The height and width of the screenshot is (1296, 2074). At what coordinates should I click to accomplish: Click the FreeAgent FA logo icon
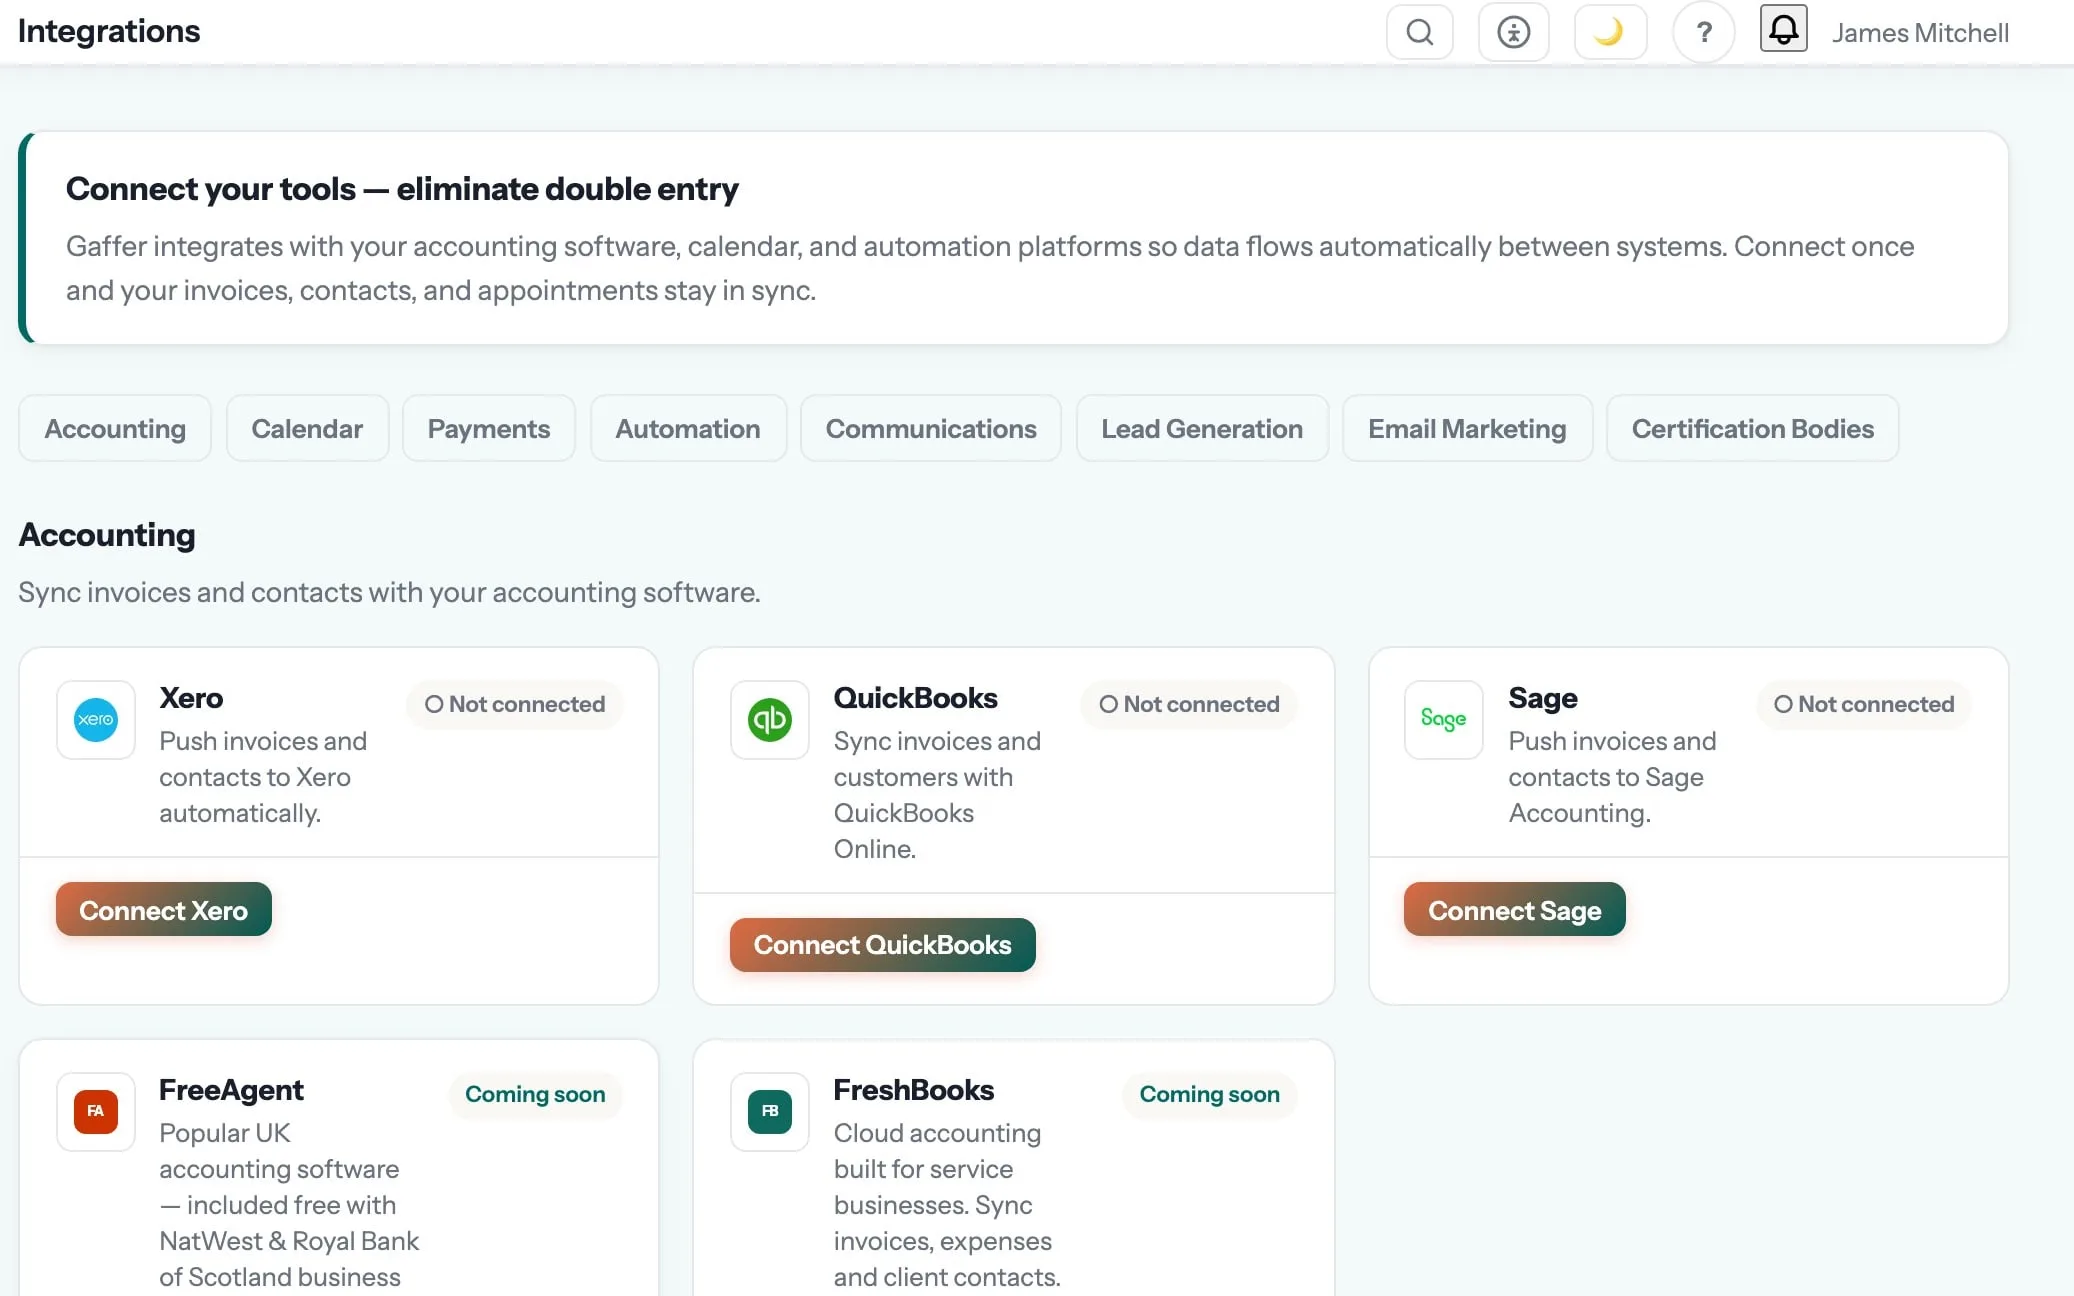pyautogui.click(x=96, y=1111)
